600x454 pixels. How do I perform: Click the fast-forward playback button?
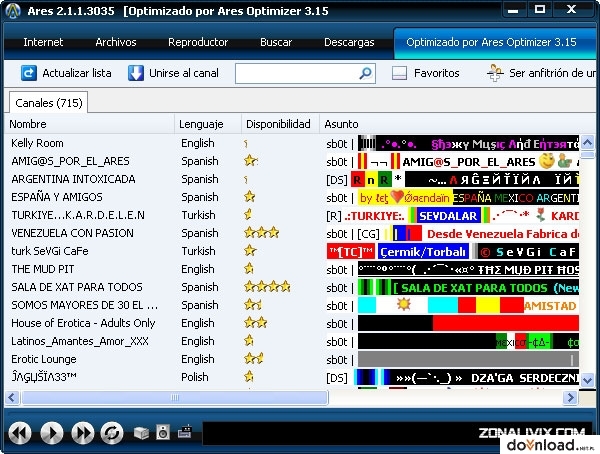[x=83, y=433]
